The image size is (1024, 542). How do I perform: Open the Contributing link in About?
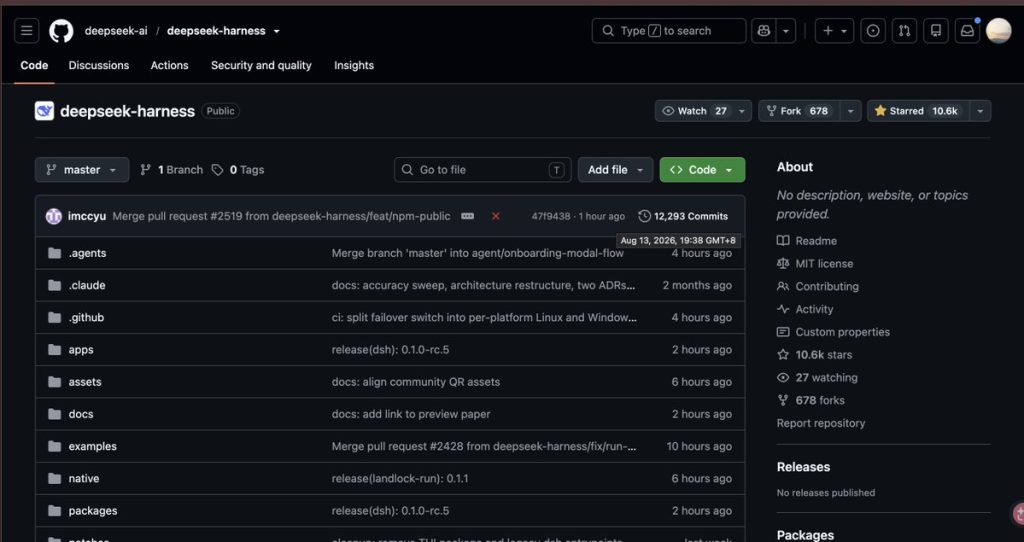[x=827, y=287]
